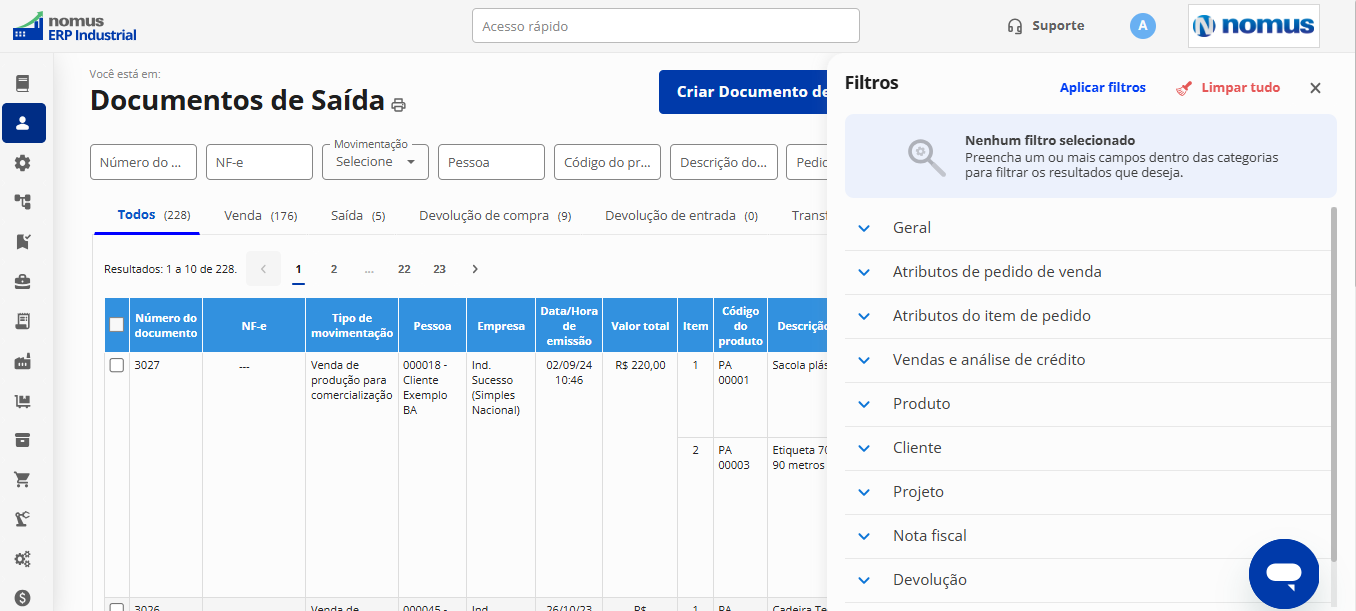Click the headset Suporte icon
This screenshot has width=1356, height=611.
pyautogui.click(x=1015, y=26)
